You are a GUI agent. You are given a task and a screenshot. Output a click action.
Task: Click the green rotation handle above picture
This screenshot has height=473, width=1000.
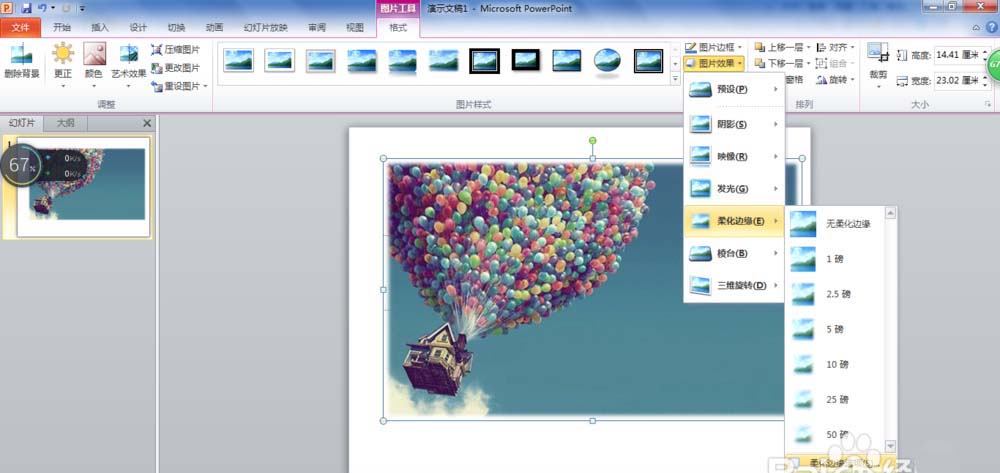coord(592,140)
